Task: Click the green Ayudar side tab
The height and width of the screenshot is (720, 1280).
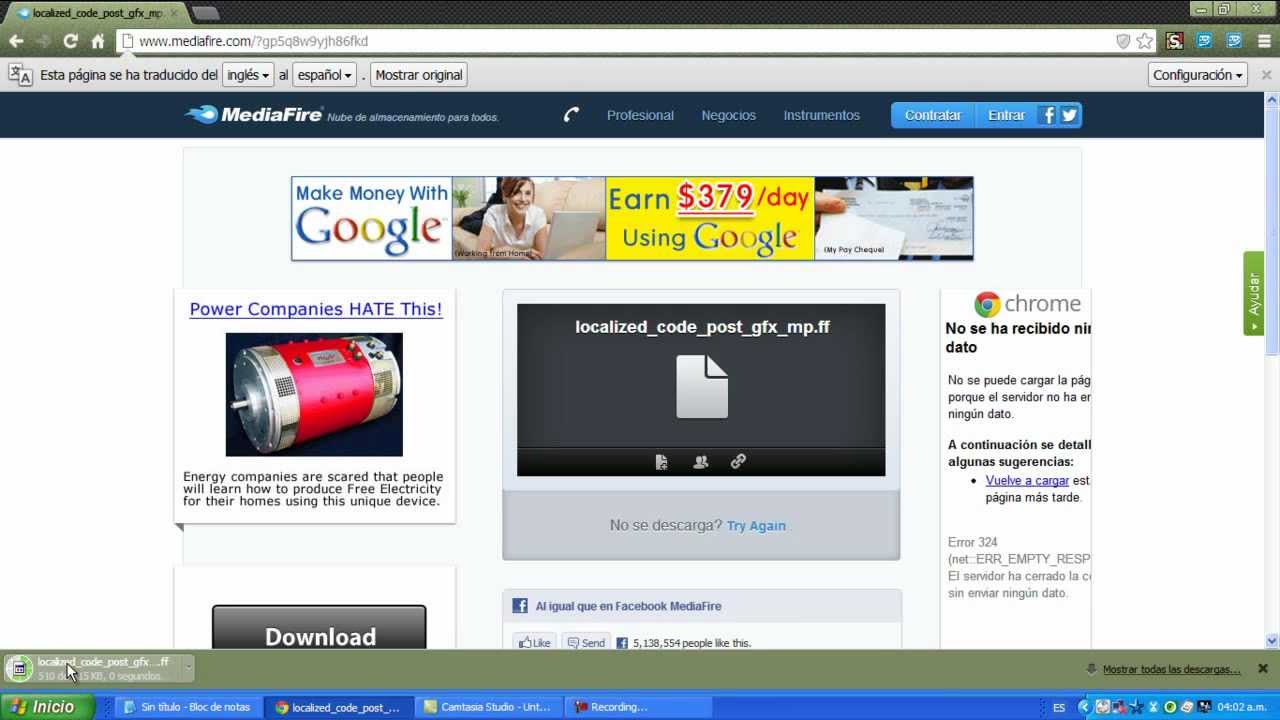Action: coord(1254,293)
